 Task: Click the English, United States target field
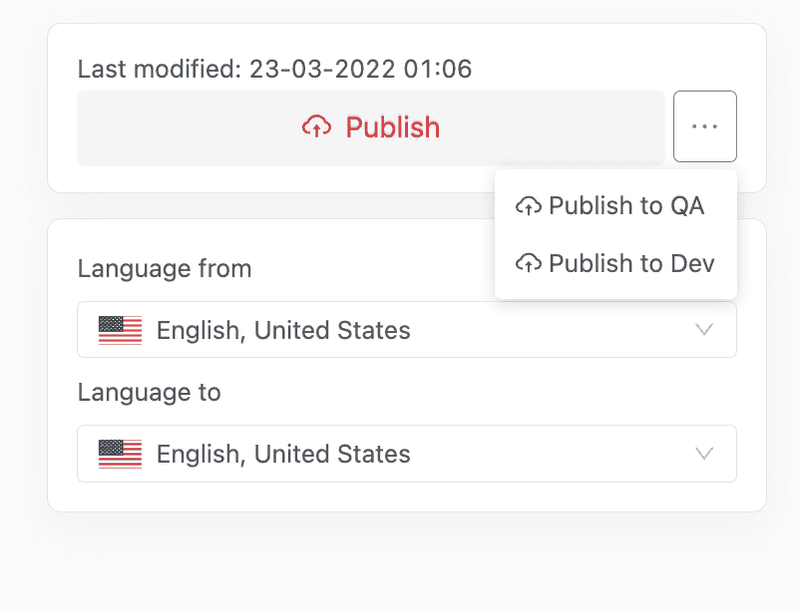tap(283, 453)
